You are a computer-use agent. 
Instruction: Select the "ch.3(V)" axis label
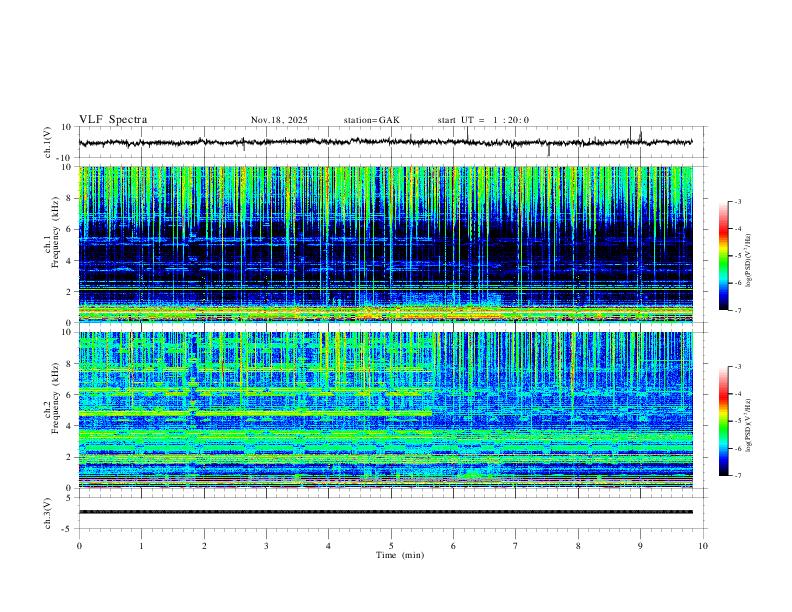48,514
